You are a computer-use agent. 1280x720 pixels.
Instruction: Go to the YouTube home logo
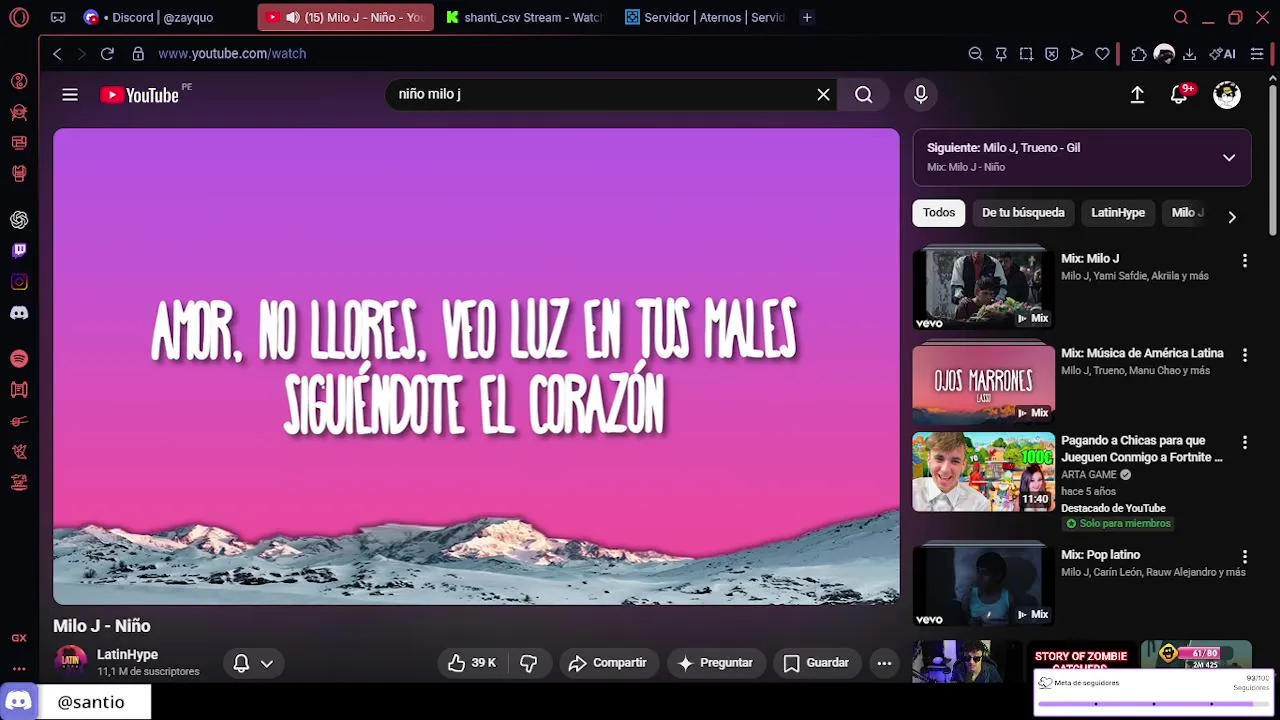[x=140, y=95]
